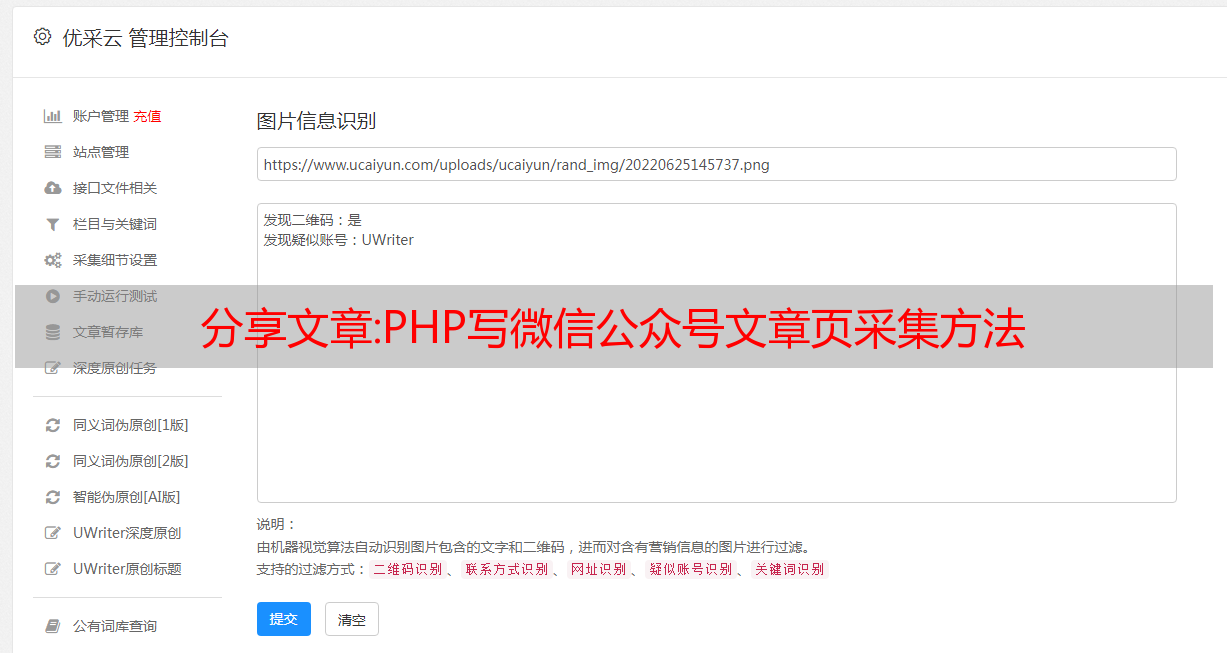The height and width of the screenshot is (653, 1227).
Task: Click the 清空 clear button
Action: point(352,619)
